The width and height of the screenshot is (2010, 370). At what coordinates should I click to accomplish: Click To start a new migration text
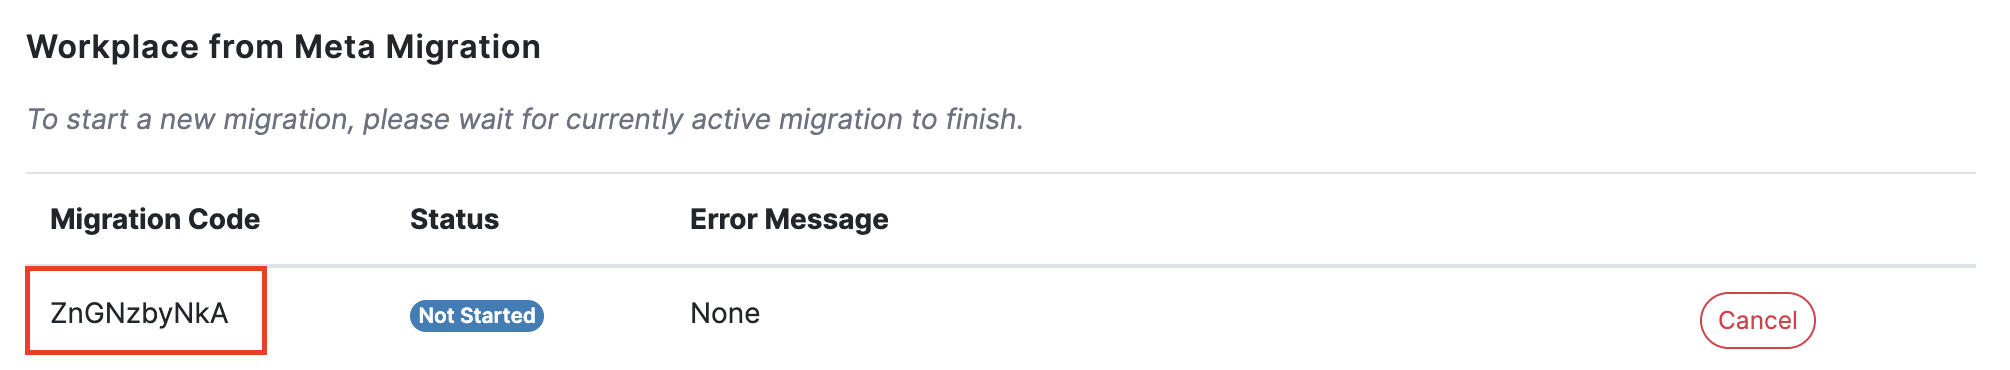pos(187,119)
